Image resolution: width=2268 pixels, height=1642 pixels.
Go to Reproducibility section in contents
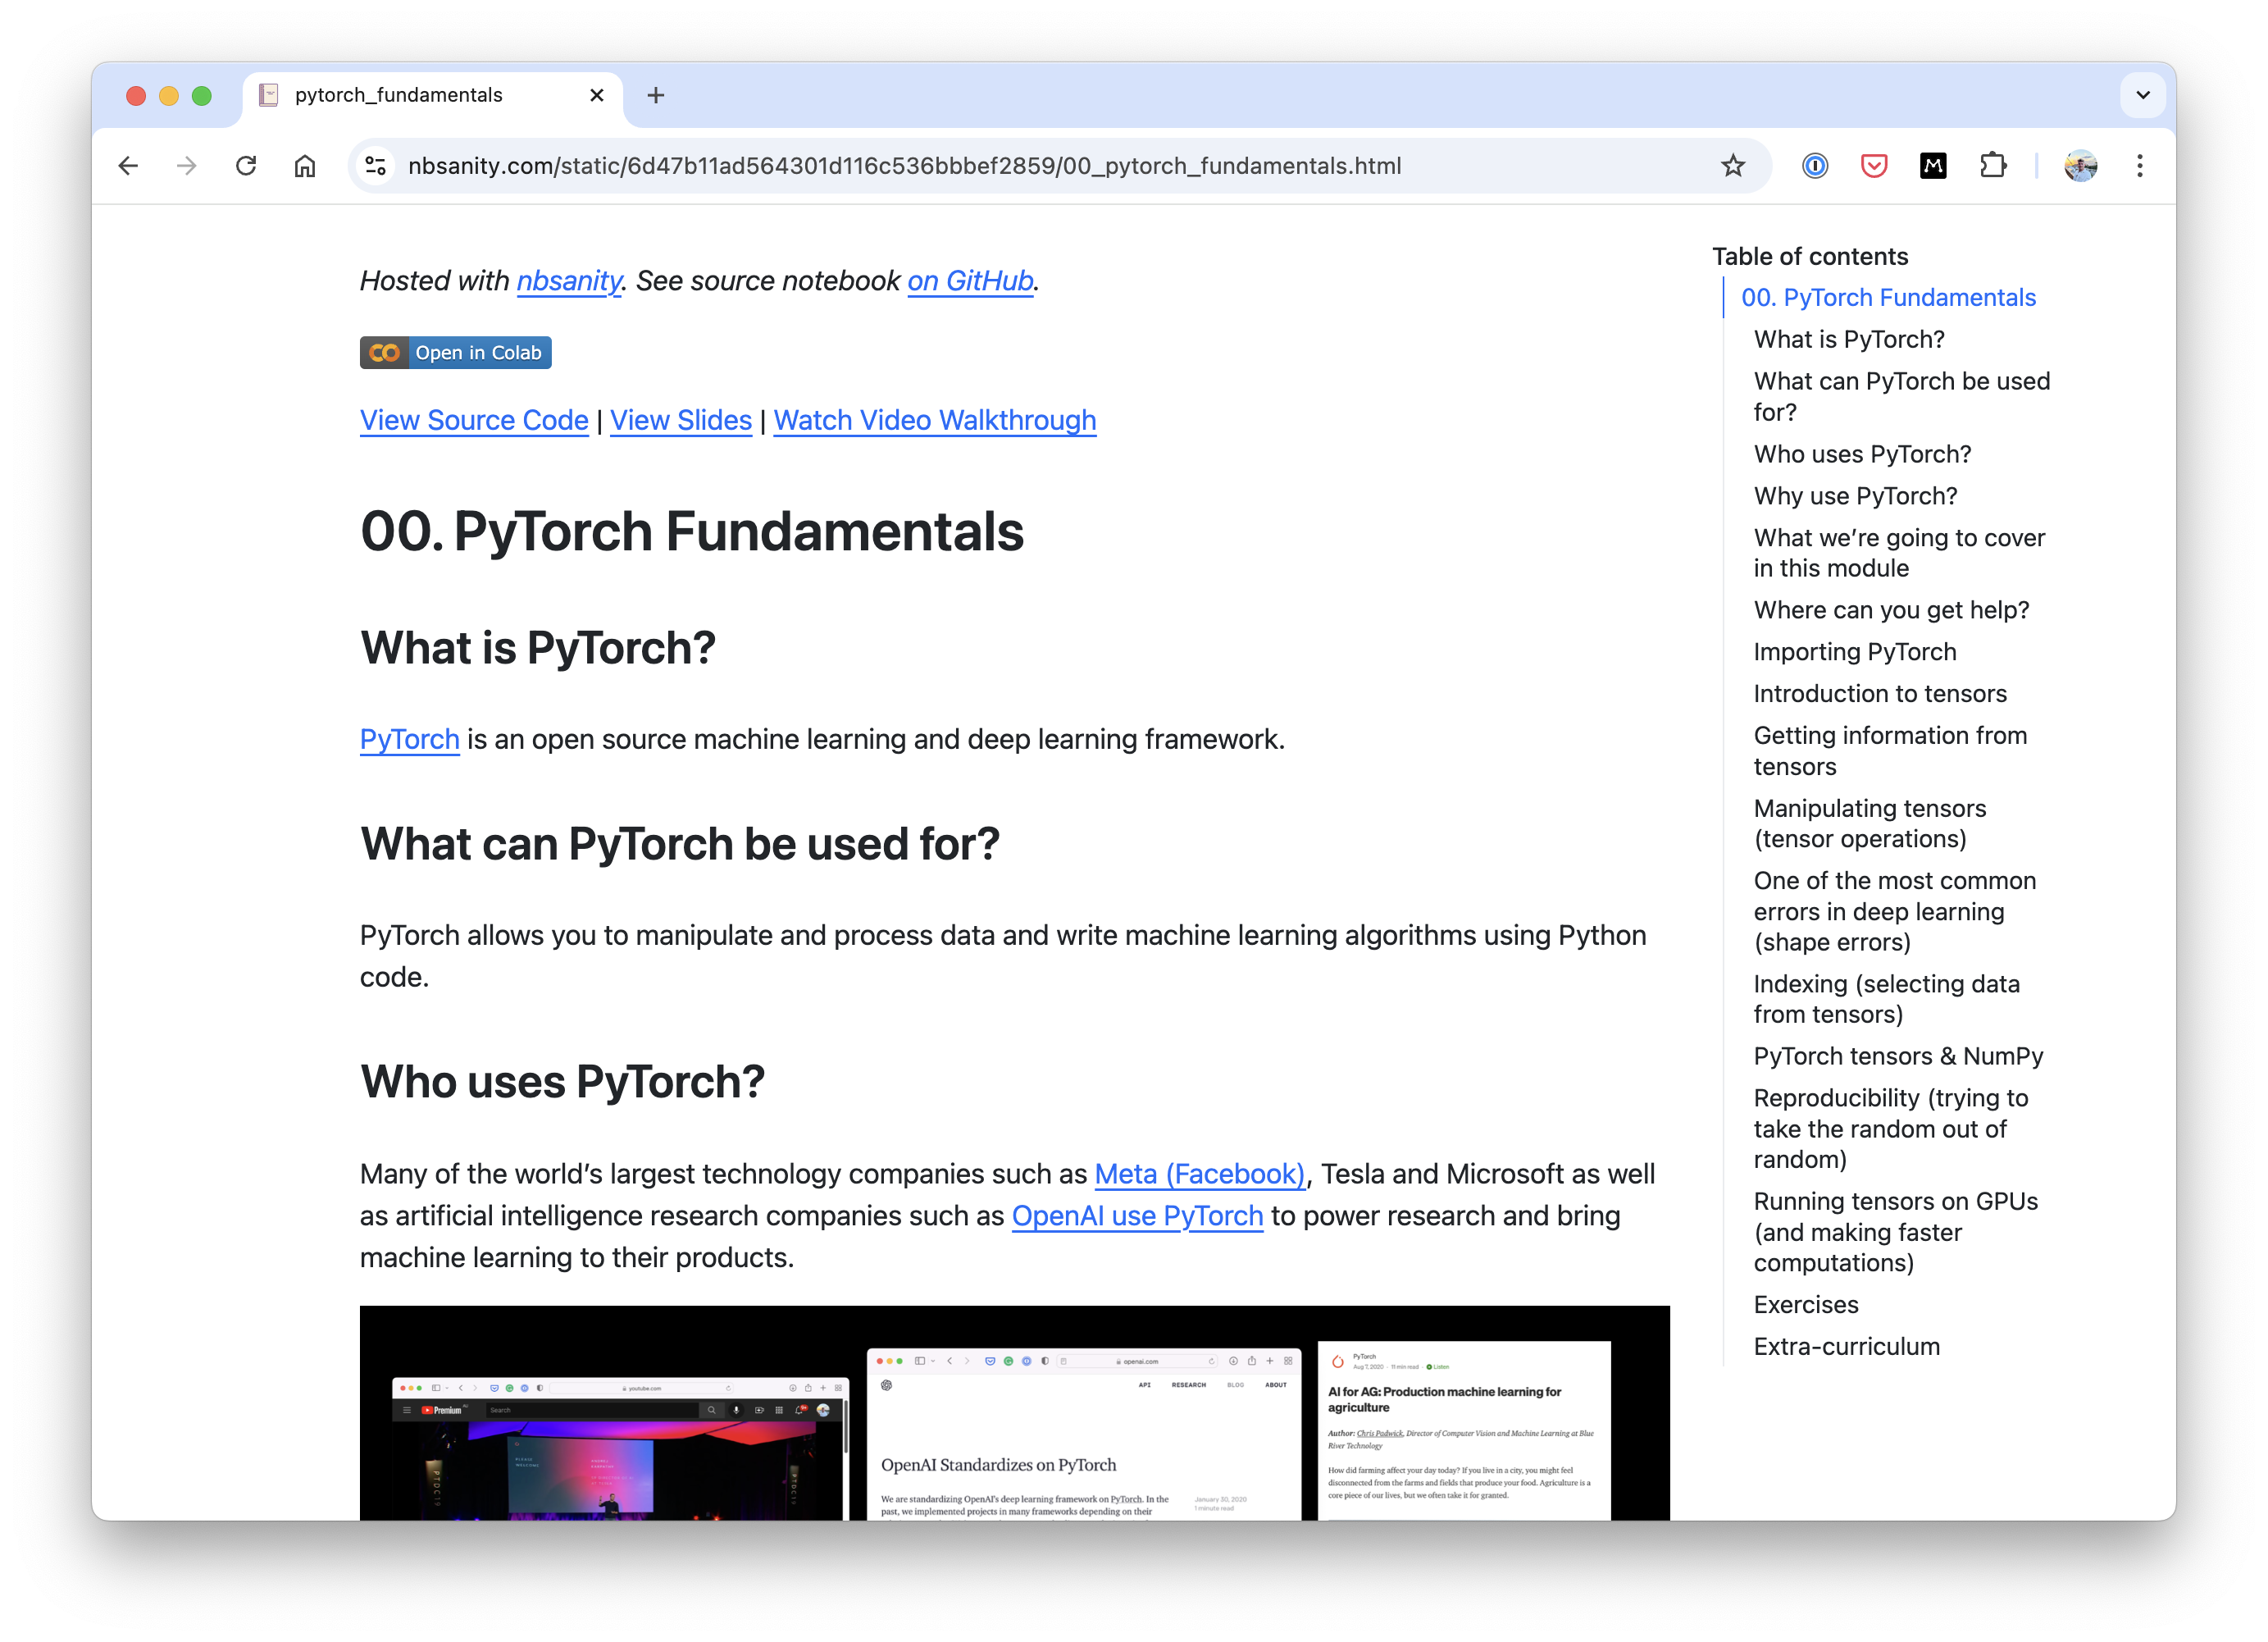1890,1129
